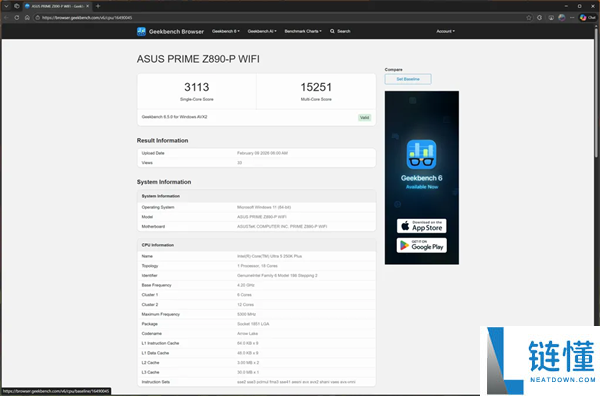Click Geekbench 6.5.0 for Windows AVX2 text

(x=174, y=117)
